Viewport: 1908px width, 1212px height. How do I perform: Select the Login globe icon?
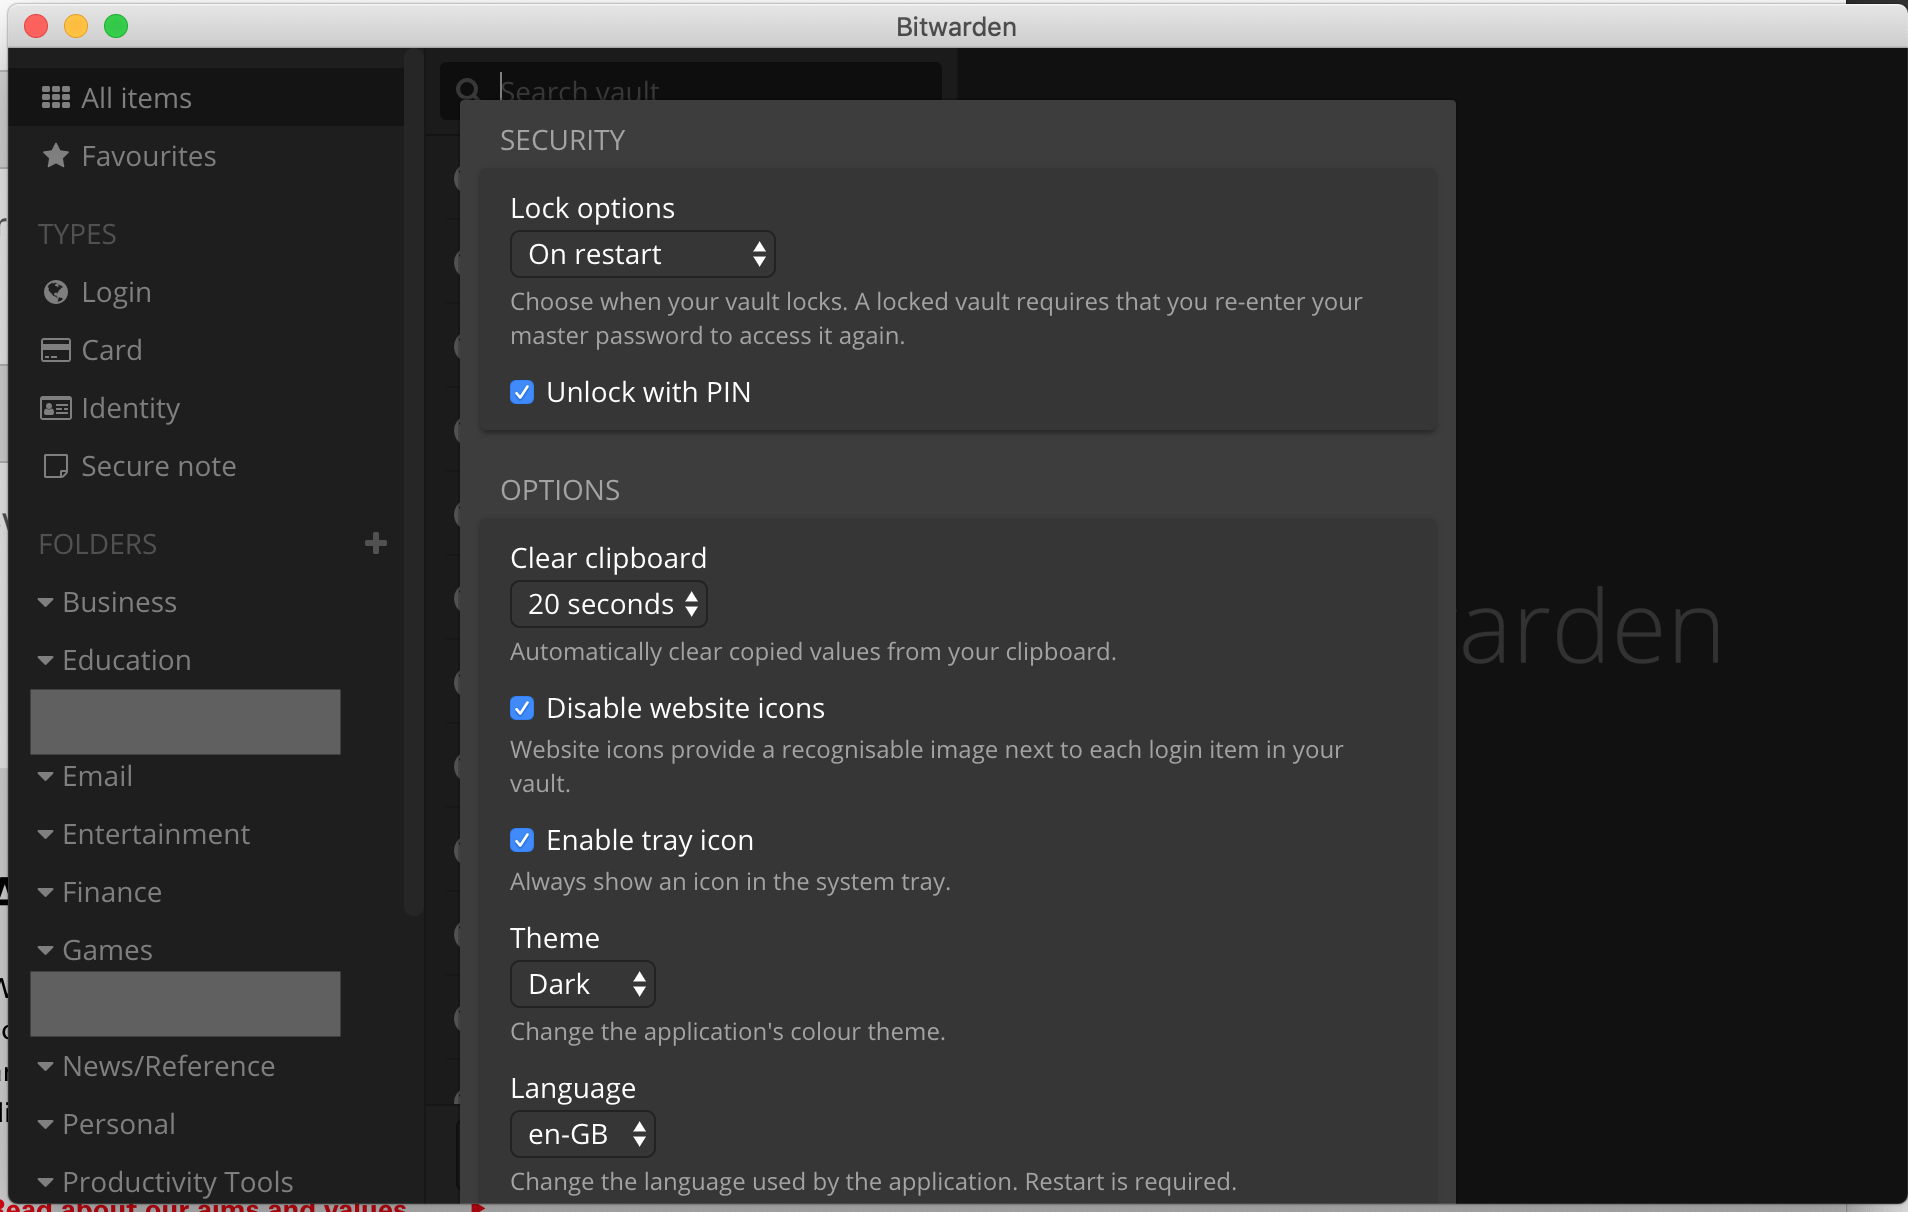[x=56, y=291]
